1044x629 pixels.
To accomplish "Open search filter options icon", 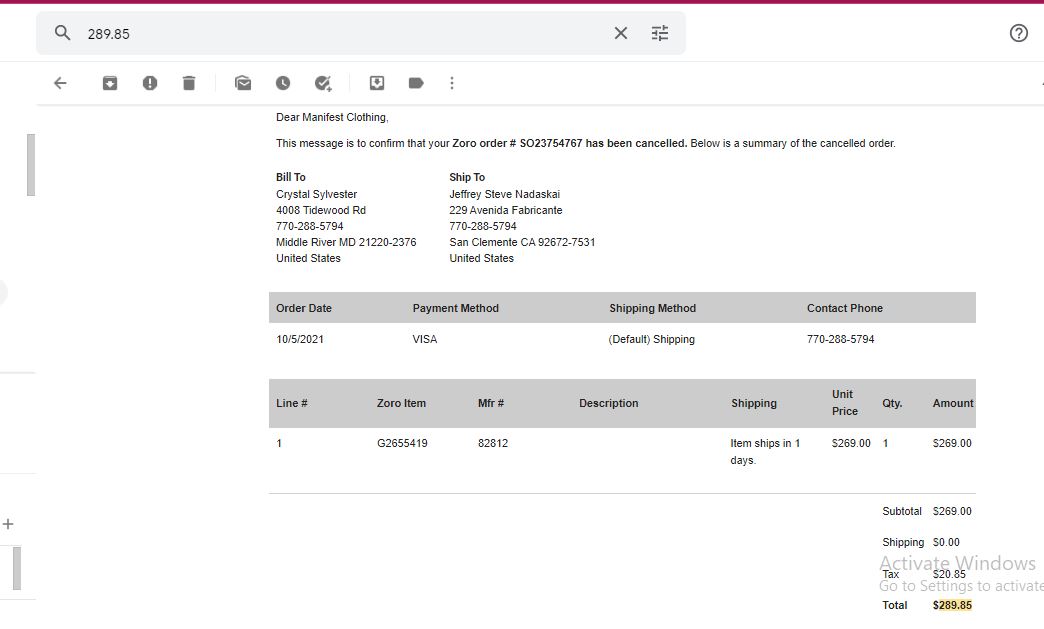I will 660,33.
